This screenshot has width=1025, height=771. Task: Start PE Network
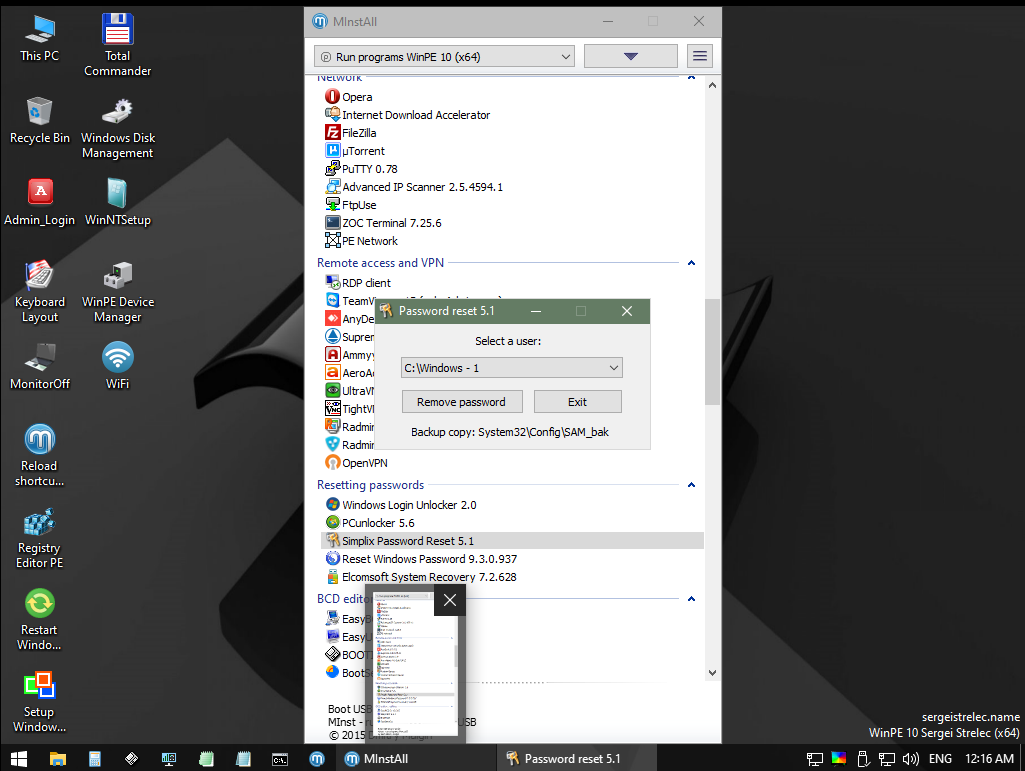[x=361, y=241]
